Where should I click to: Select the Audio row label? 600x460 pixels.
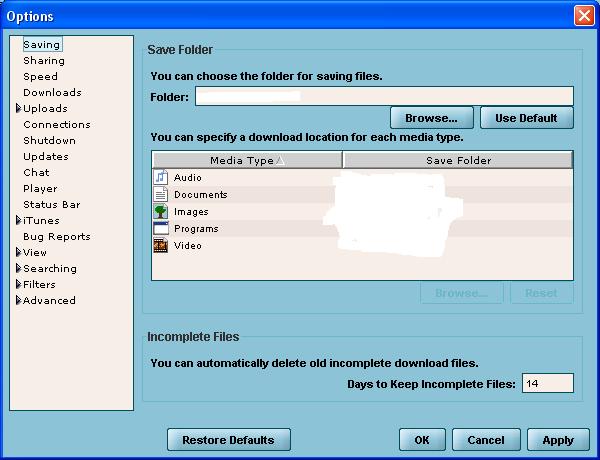pyautogui.click(x=188, y=178)
